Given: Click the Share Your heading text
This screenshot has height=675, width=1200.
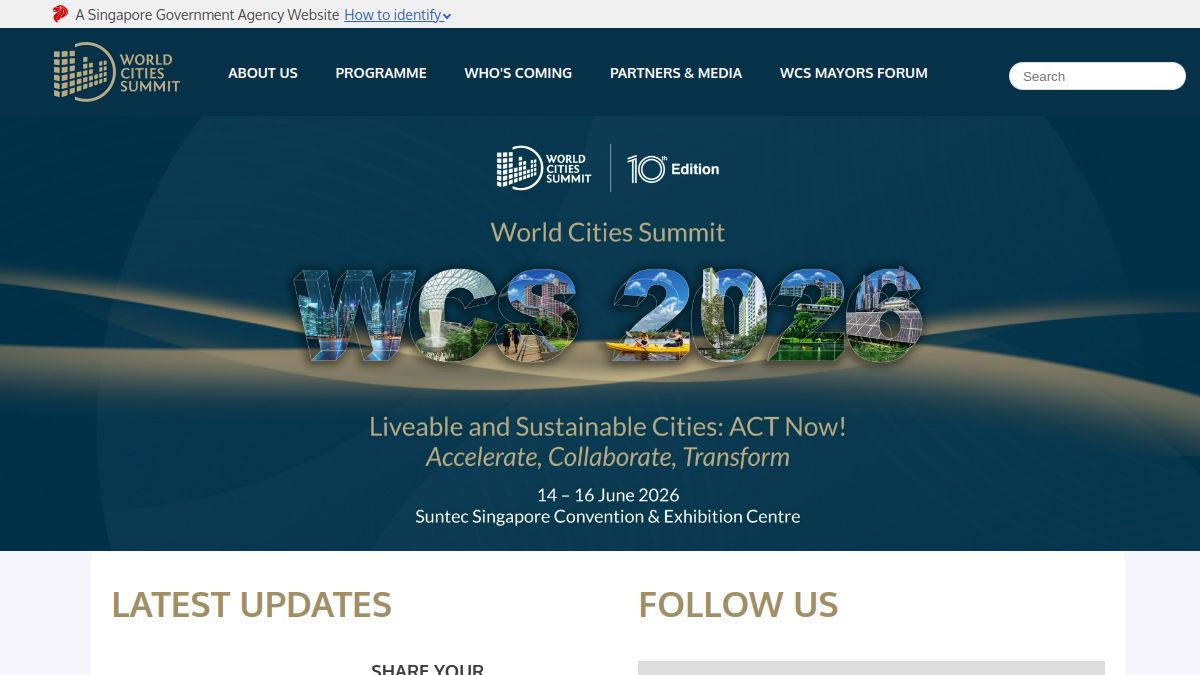Looking at the screenshot, I should tap(427, 669).
